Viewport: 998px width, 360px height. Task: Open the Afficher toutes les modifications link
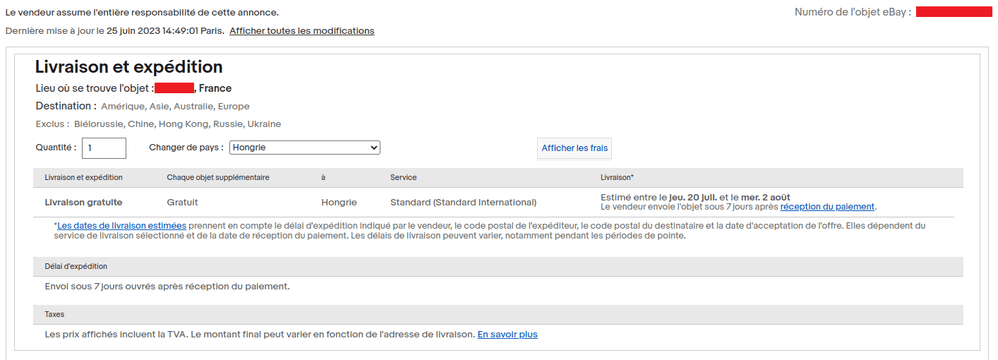302,31
